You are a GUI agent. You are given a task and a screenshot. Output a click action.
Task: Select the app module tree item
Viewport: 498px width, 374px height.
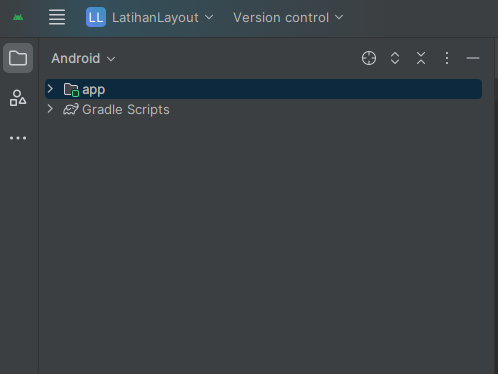[x=263, y=89]
